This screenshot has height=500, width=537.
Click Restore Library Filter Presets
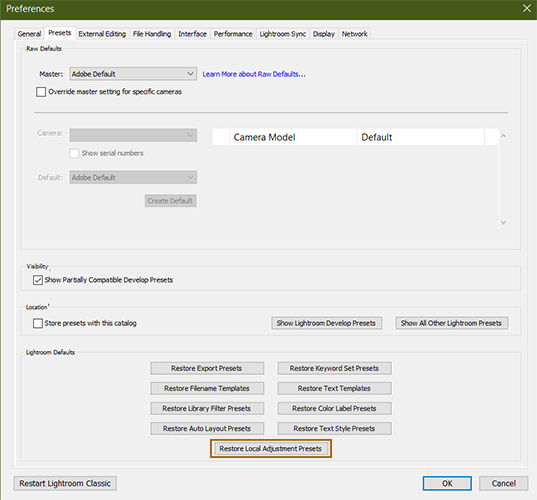(x=207, y=408)
